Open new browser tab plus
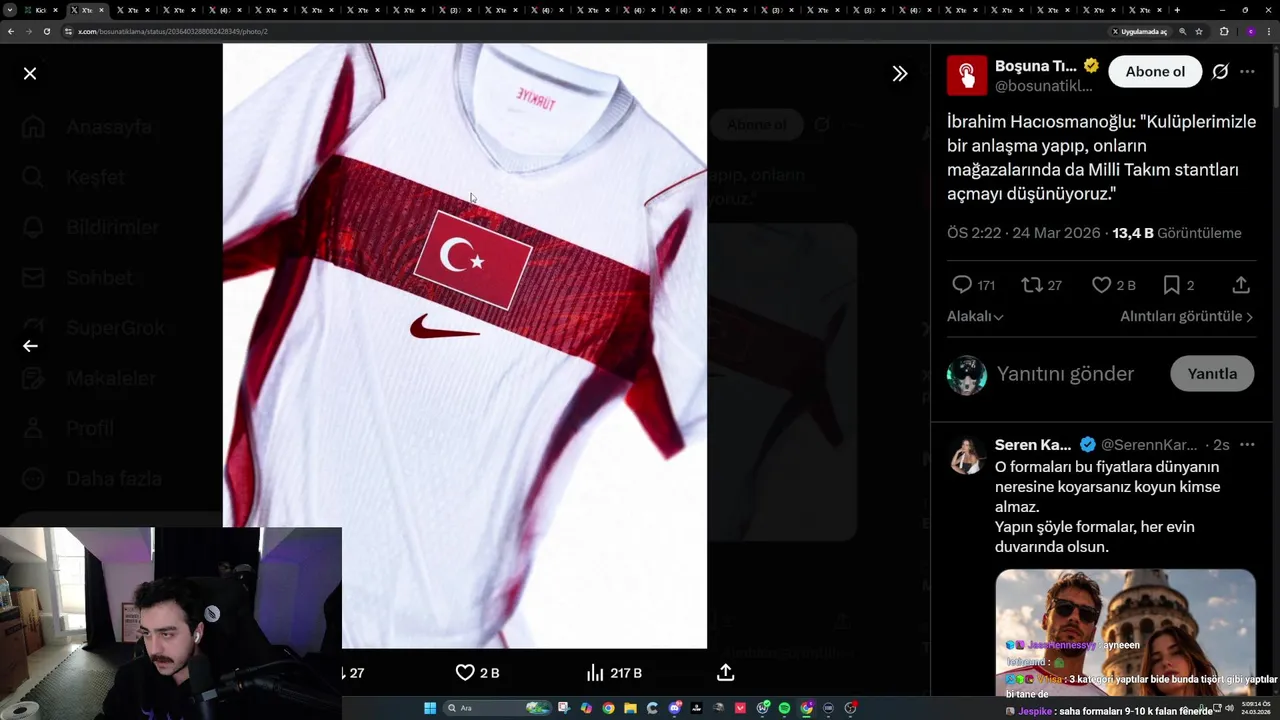The width and height of the screenshot is (1280, 720). (1177, 10)
